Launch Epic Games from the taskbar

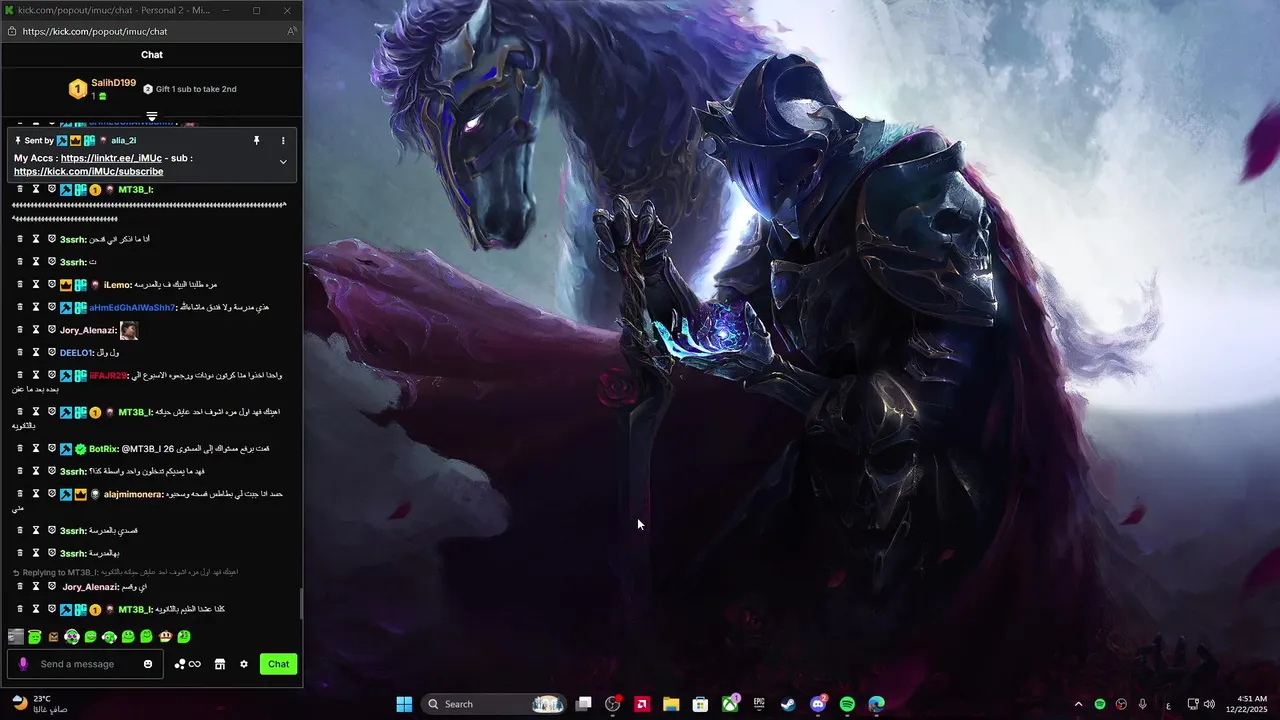[759, 704]
